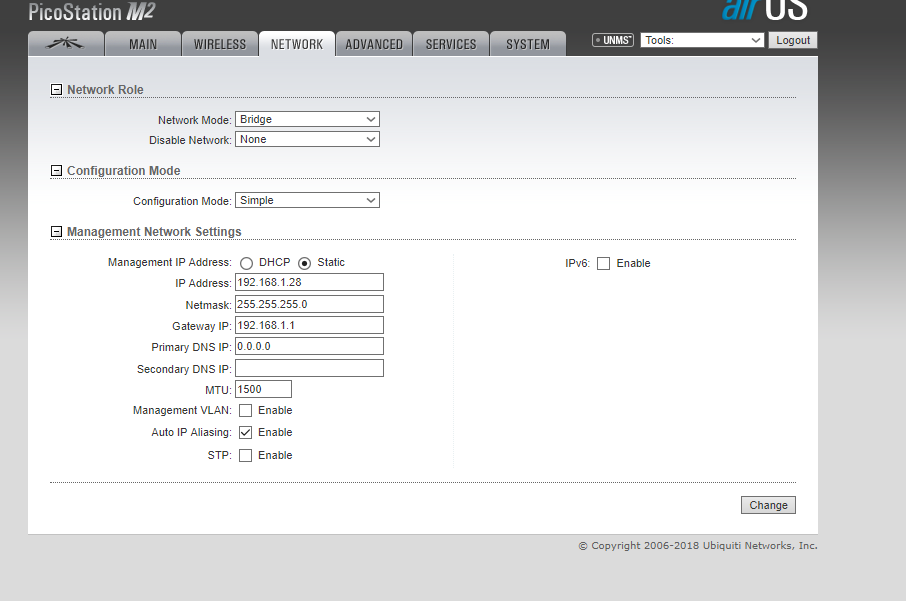The image size is (906, 601).
Task: Enable the Management VLAN checkbox
Action: coord(246,410)
